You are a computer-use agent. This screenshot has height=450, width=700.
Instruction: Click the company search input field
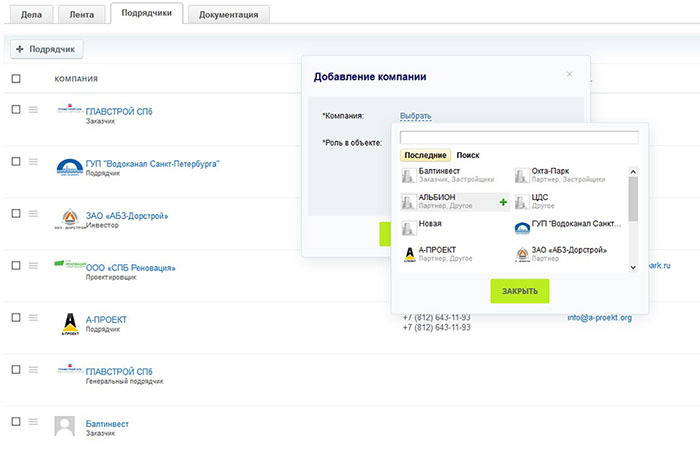coord(518,138)
